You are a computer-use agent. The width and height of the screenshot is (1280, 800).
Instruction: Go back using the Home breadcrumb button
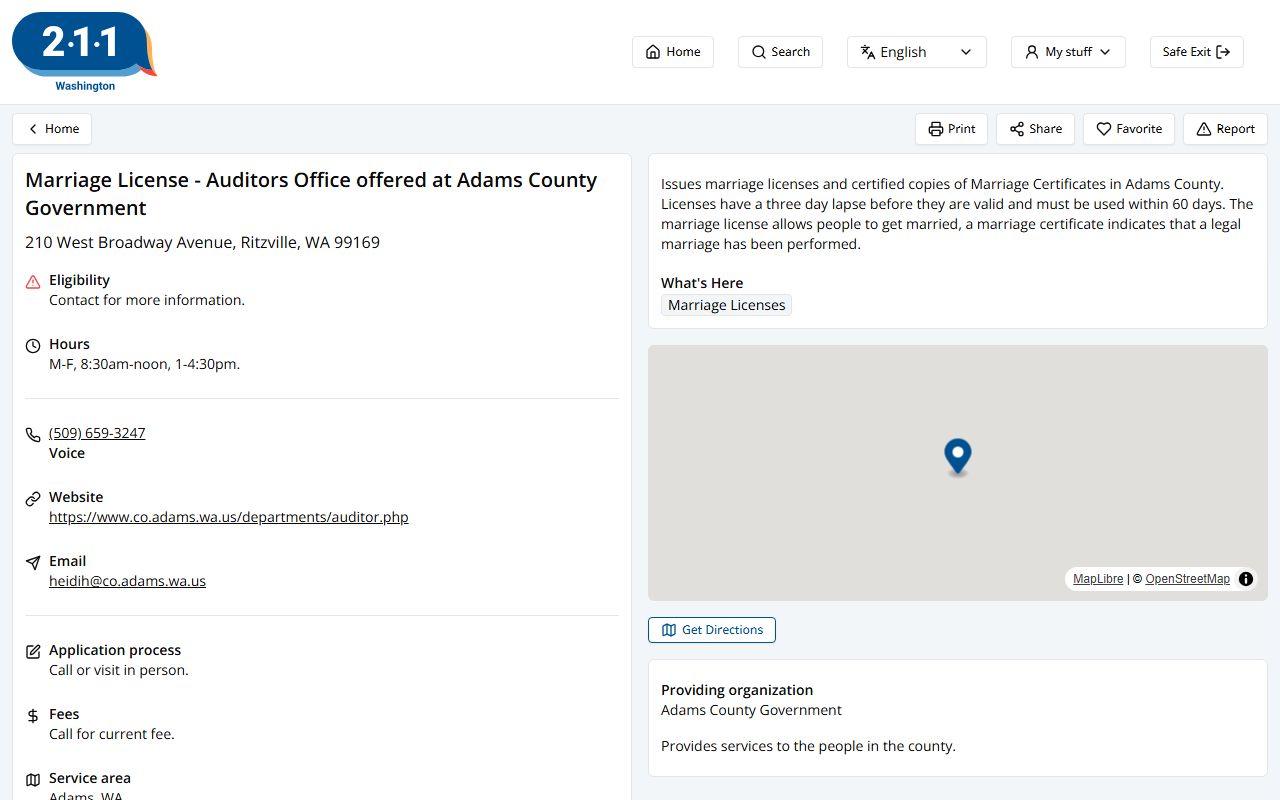click(x=52, y=129)
